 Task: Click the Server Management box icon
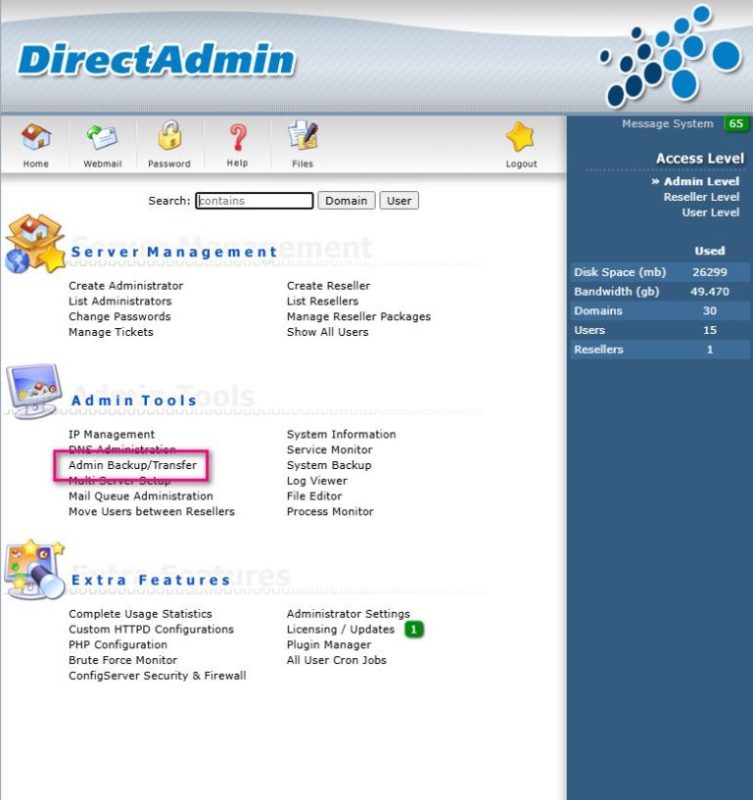(35, 243)
